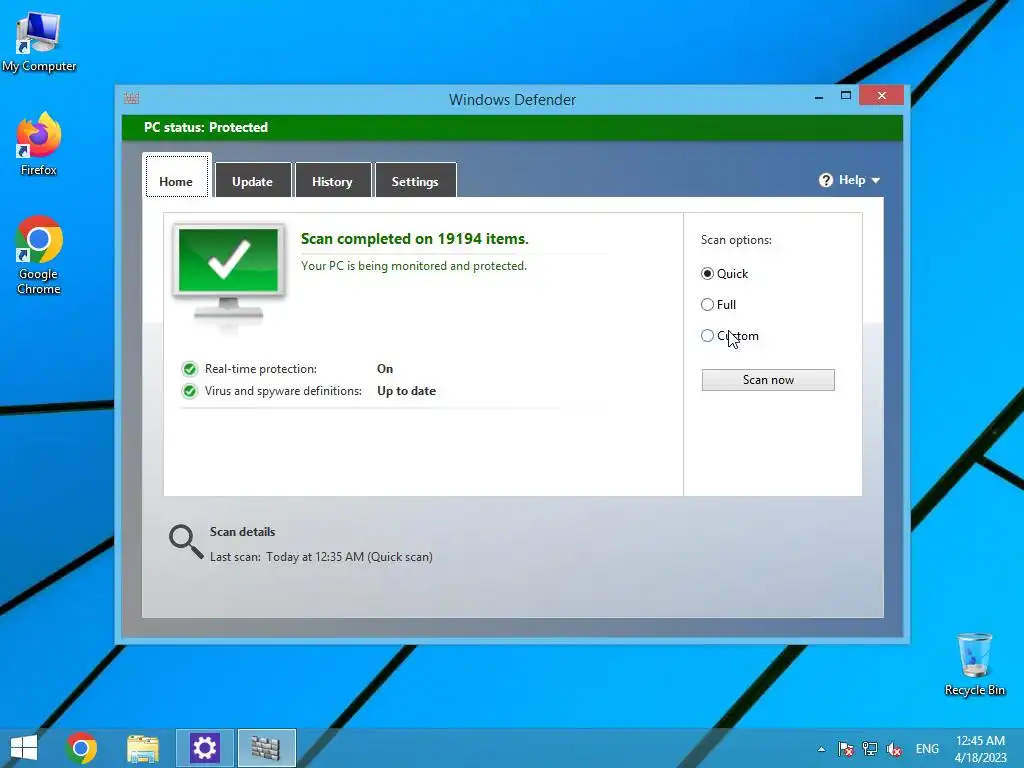Click the 'Scan options:' label
The height and width of the screenshot is (768, 1024).
tap(736, 240)
